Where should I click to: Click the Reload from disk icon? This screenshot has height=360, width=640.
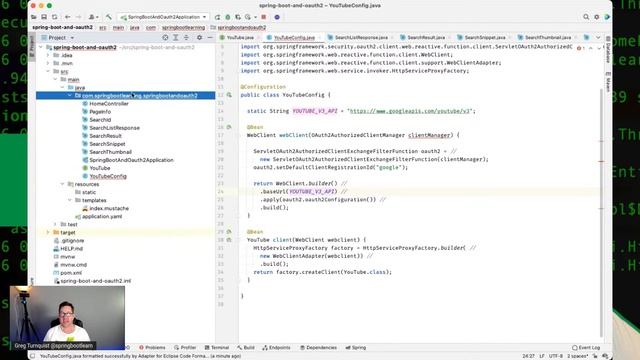click(x=54, y=17)
